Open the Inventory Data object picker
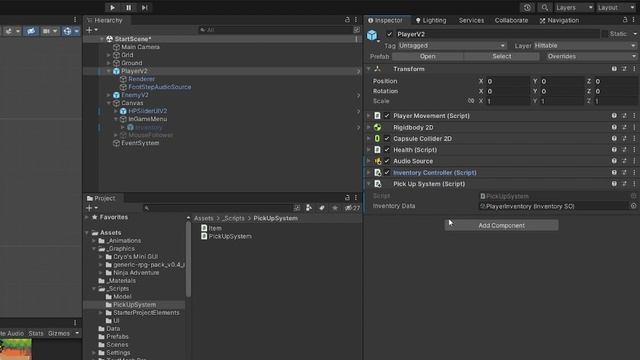Screen dimensions: 640x360 click(x=633, y=206)
